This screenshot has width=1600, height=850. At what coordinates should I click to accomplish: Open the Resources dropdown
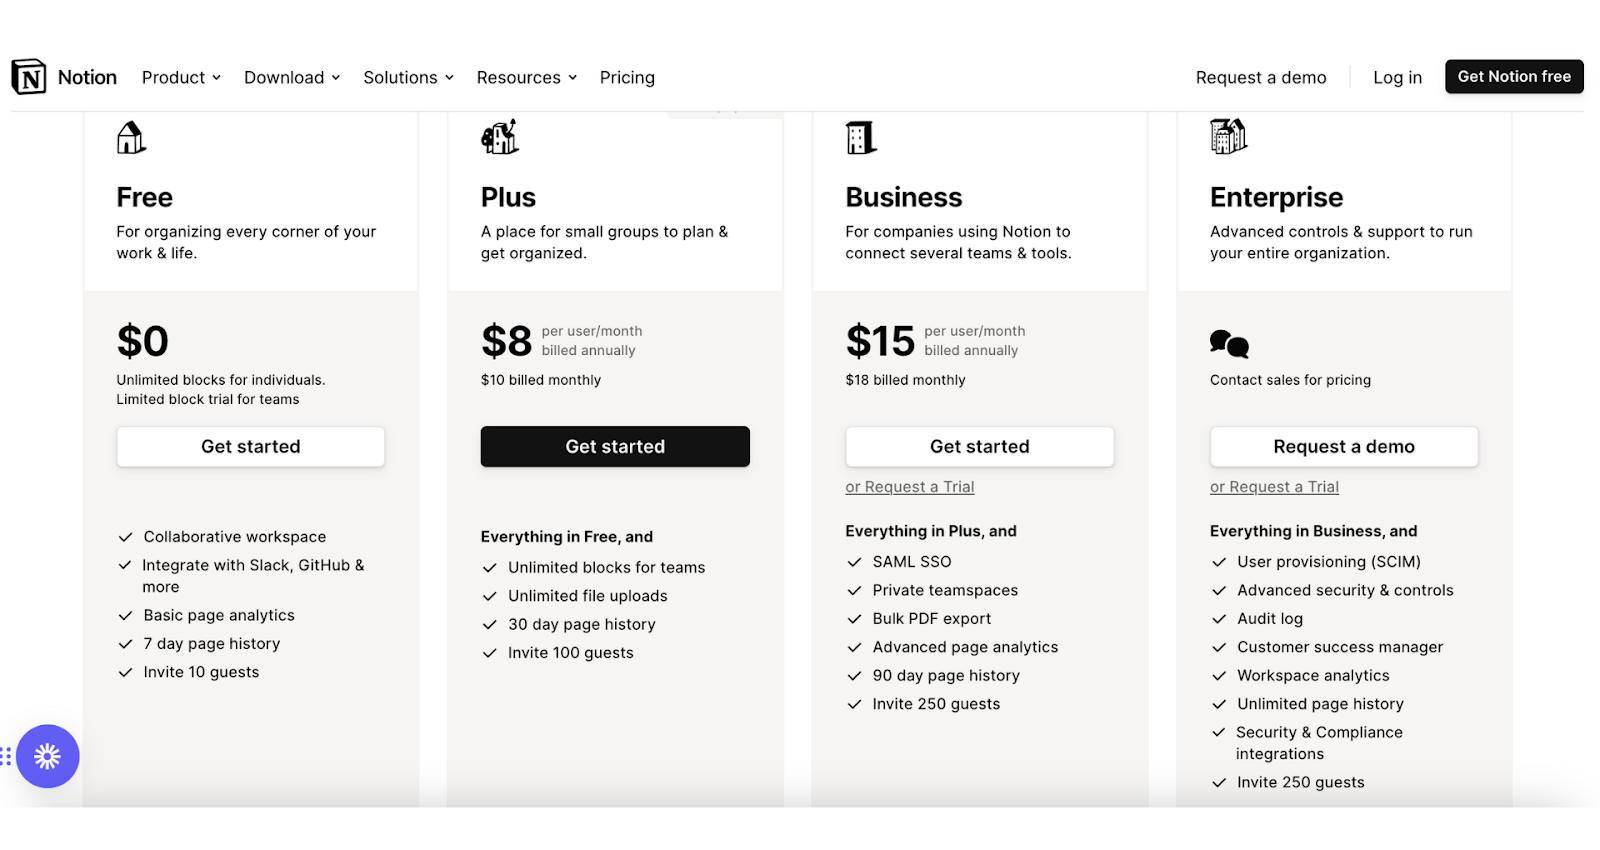point(527,77)
